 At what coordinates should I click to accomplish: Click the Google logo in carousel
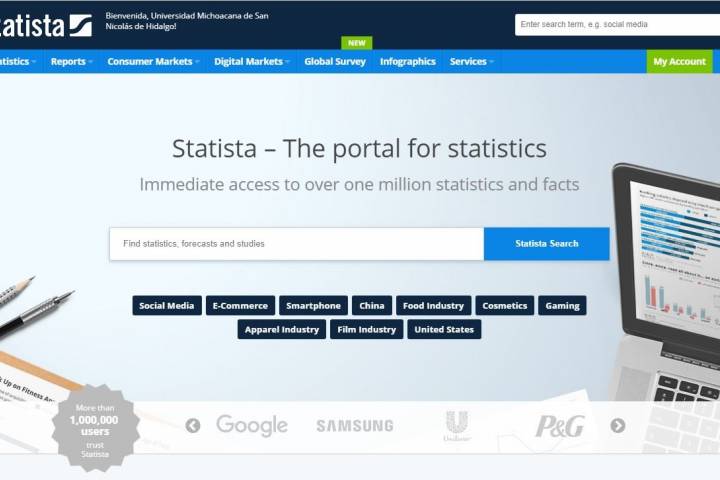pyautogui.click(x=252, y=426)
